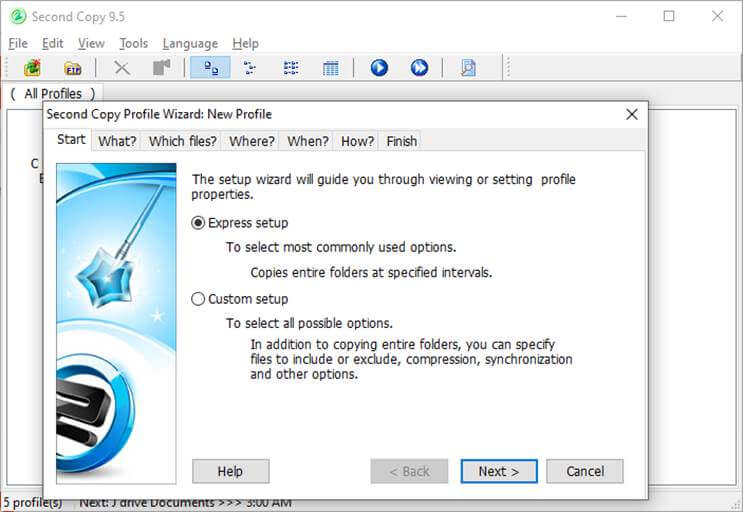Open the View menu
The height and width of the screenshot is (512, 743).
pos(91,44)
